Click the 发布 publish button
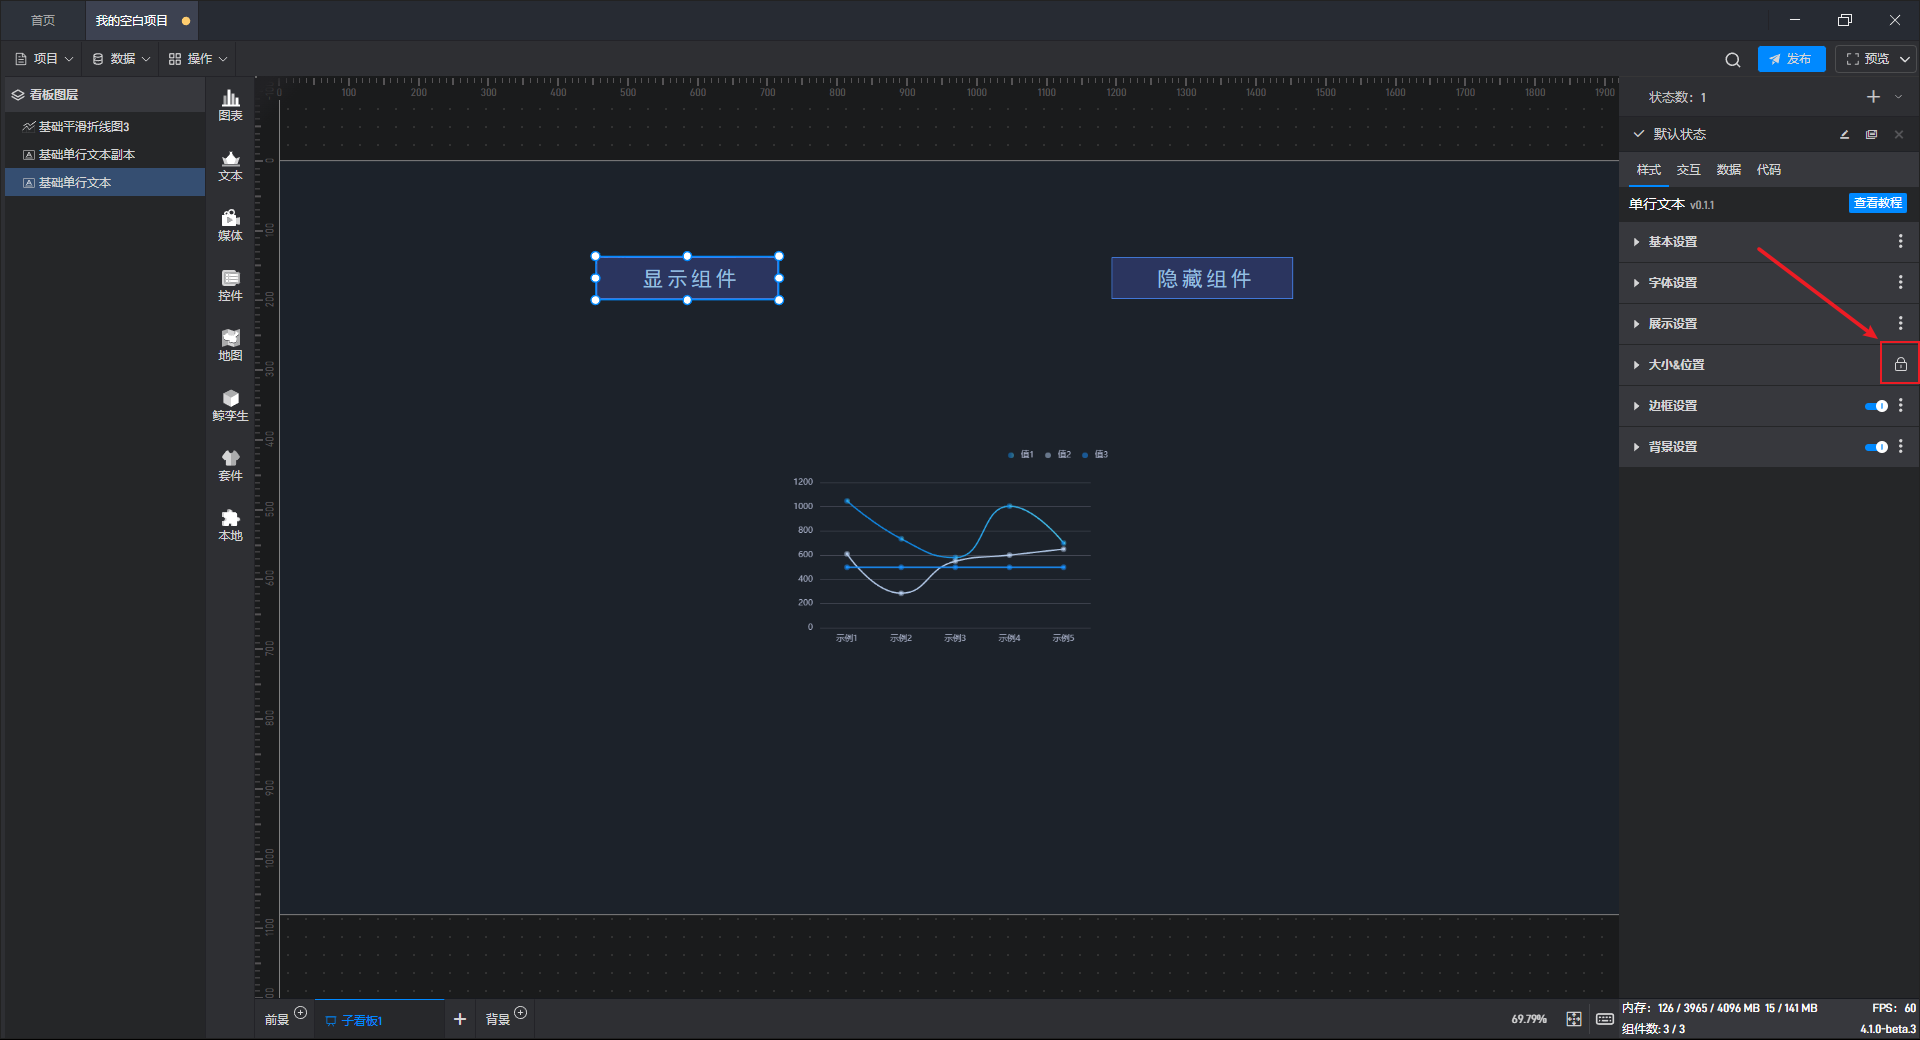 click(x=1791, y=59)
